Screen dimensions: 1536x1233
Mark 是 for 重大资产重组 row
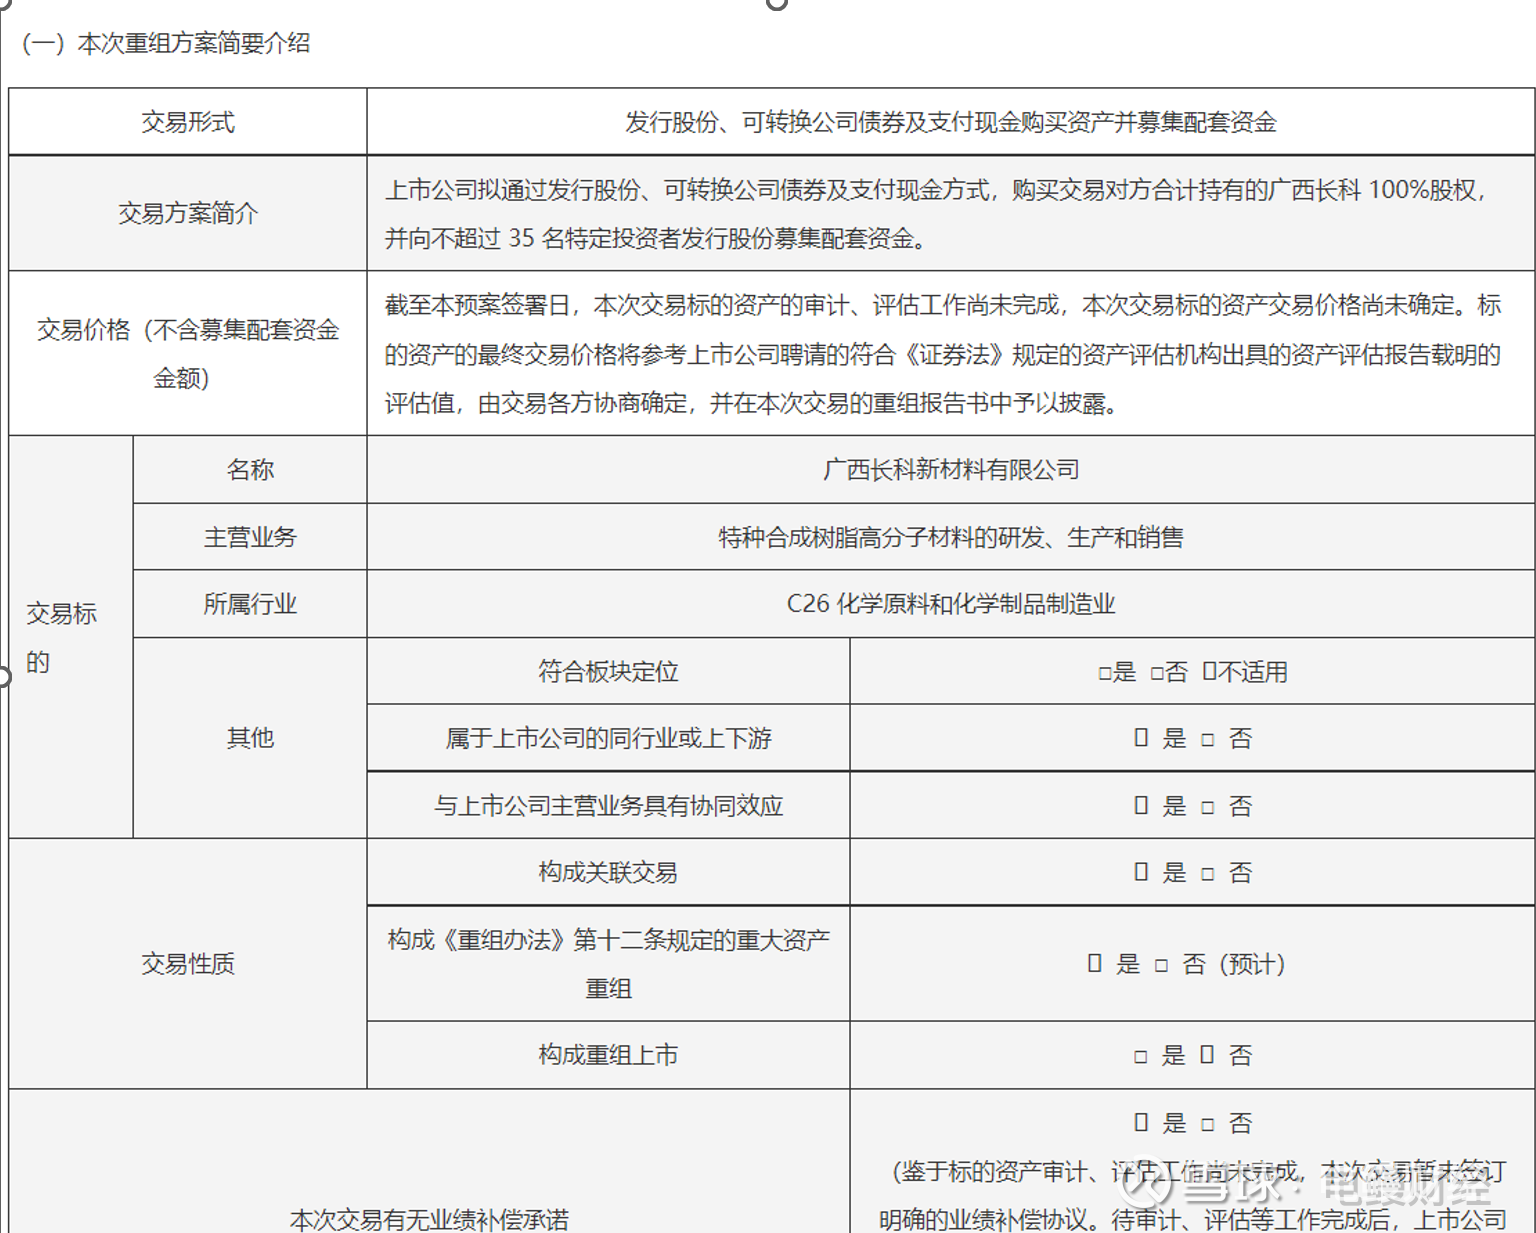(1094, 963)
